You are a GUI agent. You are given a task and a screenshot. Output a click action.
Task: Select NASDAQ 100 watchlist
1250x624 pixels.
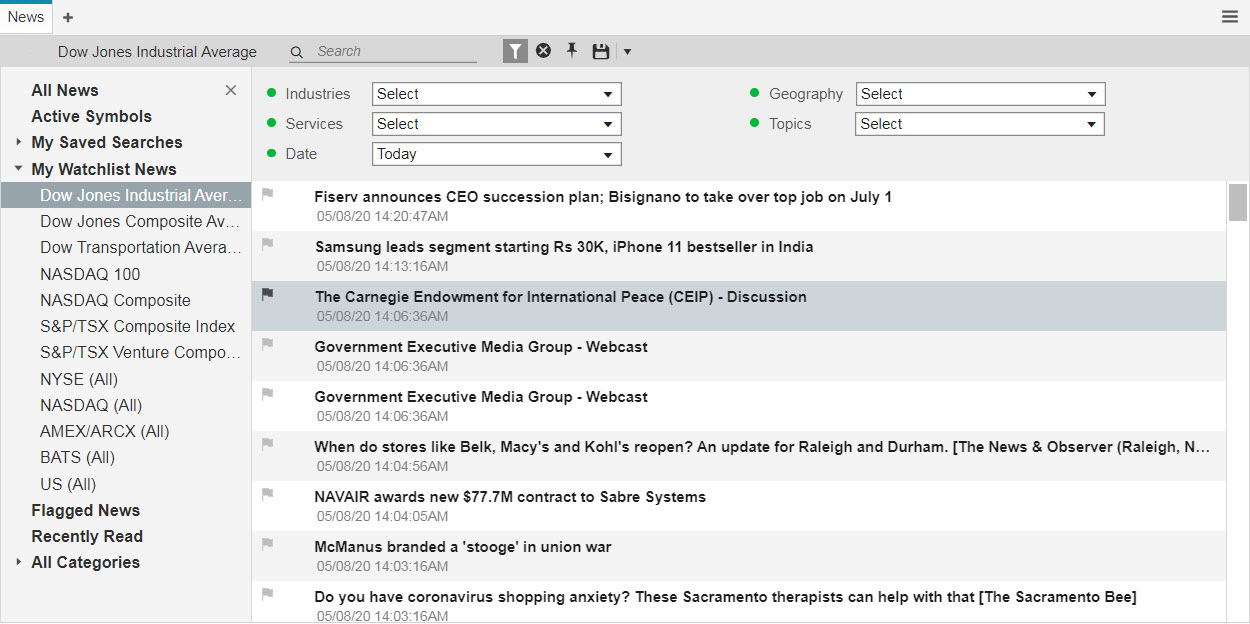(90, 274)
